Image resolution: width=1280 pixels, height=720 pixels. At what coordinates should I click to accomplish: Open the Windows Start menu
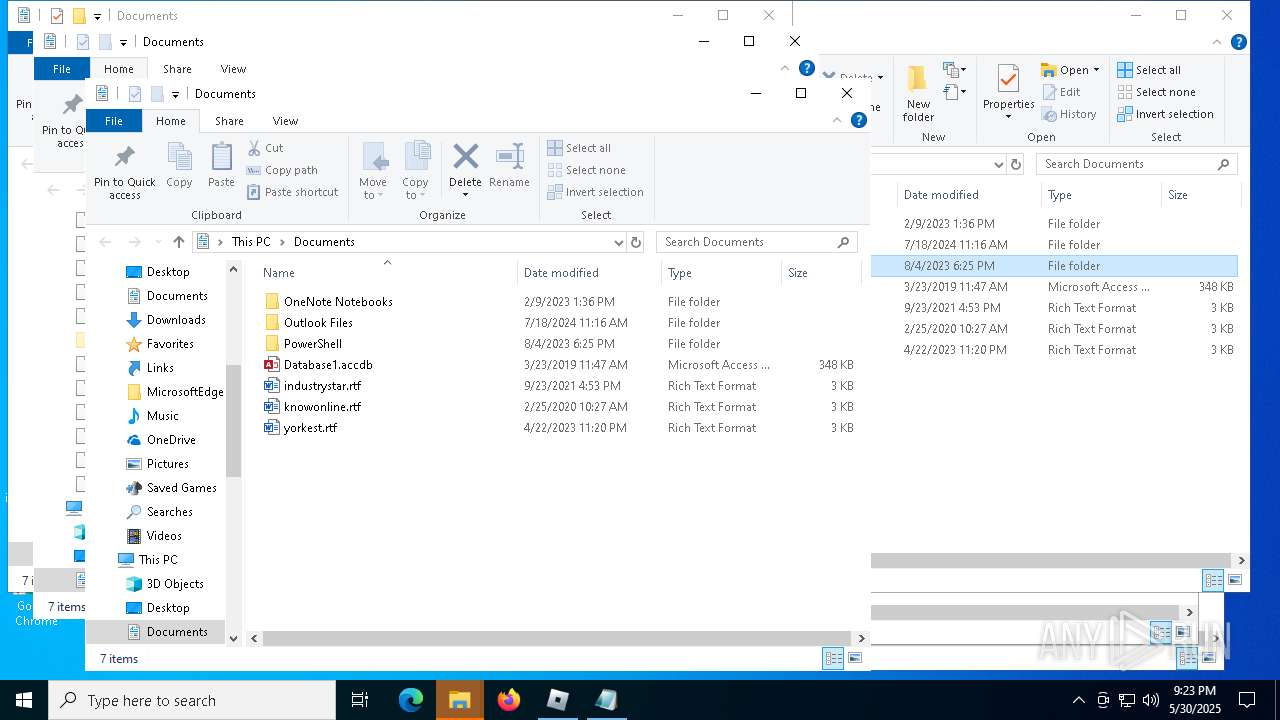tap(24, 700)
